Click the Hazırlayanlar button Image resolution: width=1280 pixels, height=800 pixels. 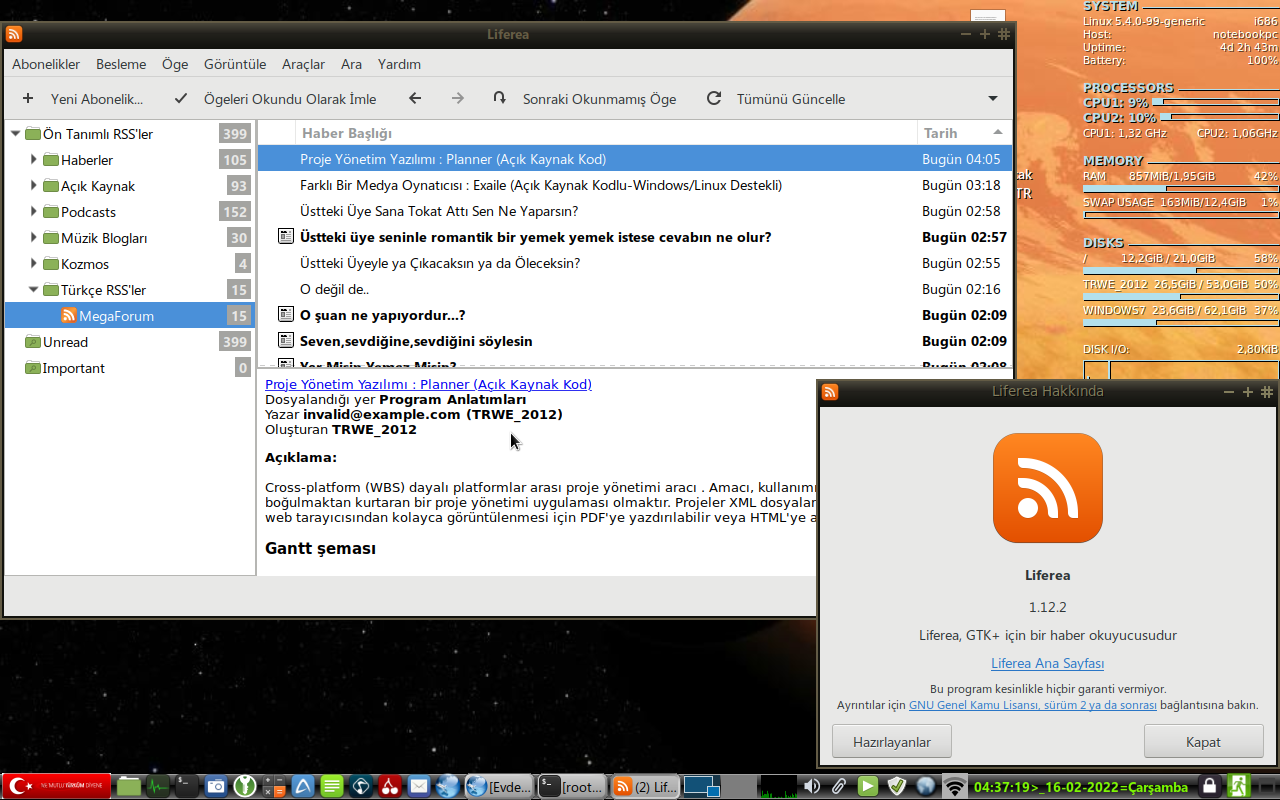[892, 742]
